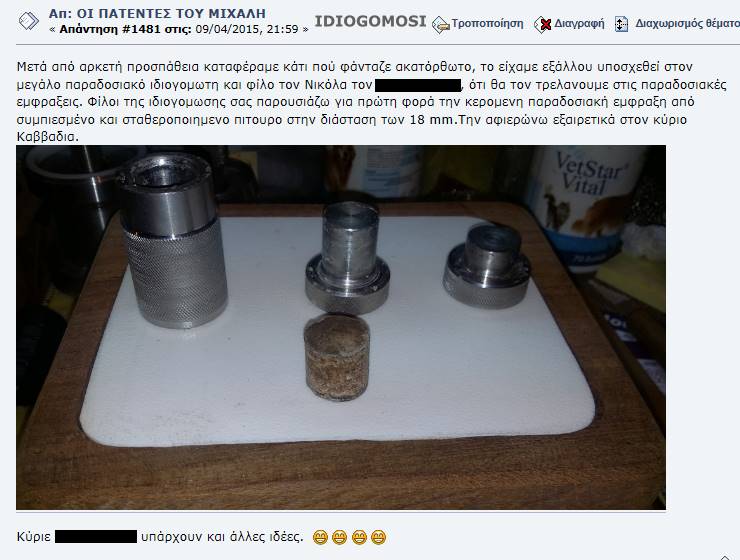Open the Τροποποίηση link

488,23
